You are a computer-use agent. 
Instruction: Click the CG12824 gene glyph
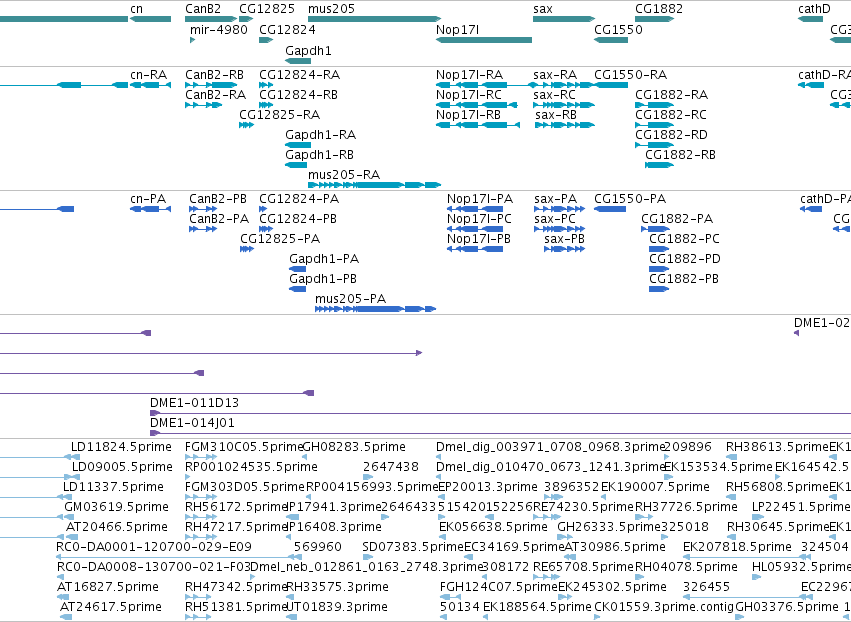(x=266, y=40)
